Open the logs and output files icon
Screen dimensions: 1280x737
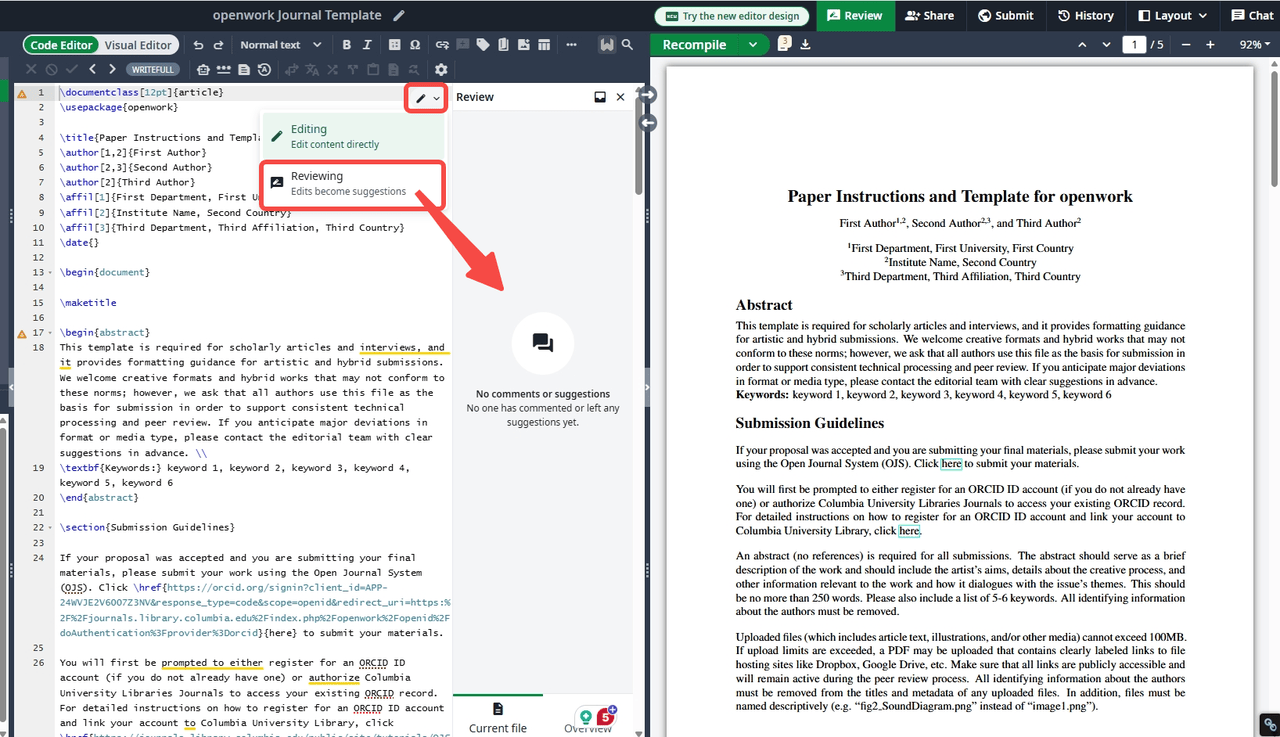(784, 44)
